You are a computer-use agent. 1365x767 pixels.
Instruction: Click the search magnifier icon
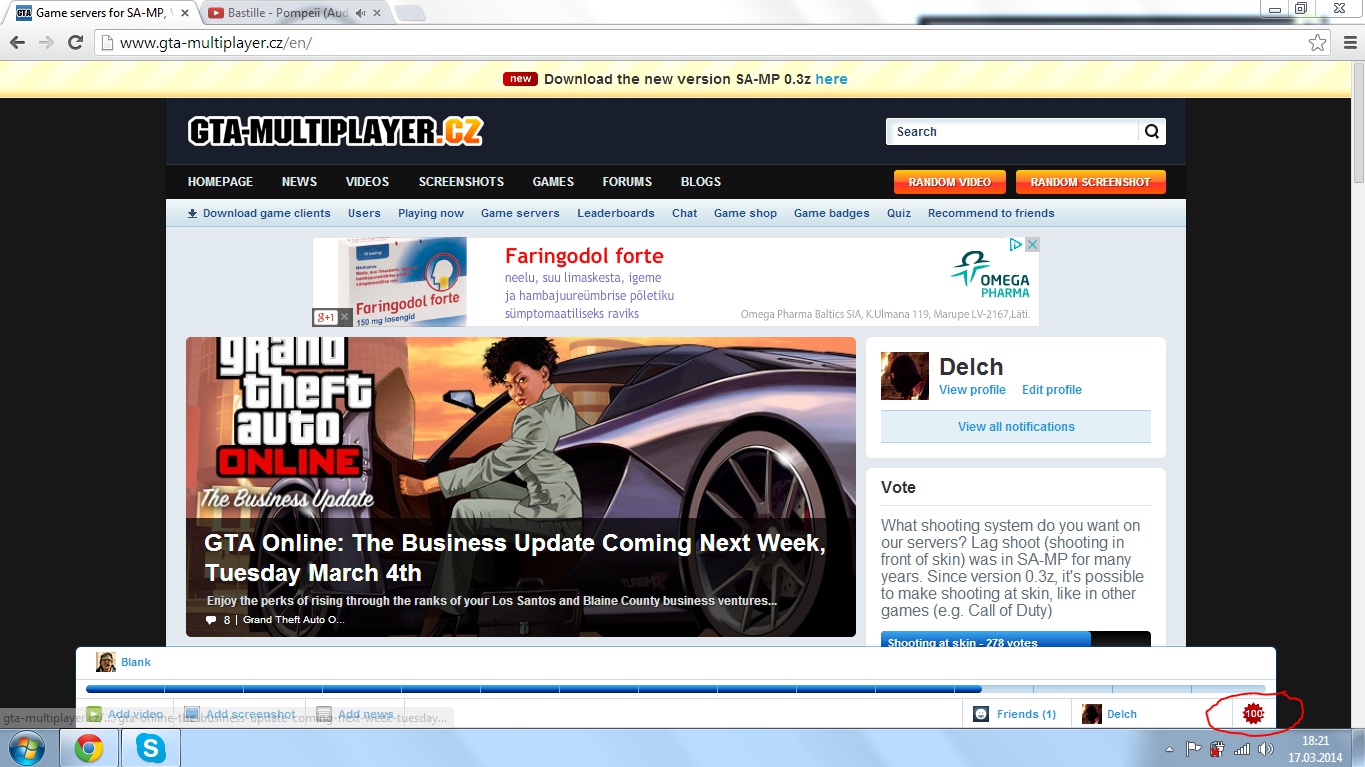[1152, 131]
